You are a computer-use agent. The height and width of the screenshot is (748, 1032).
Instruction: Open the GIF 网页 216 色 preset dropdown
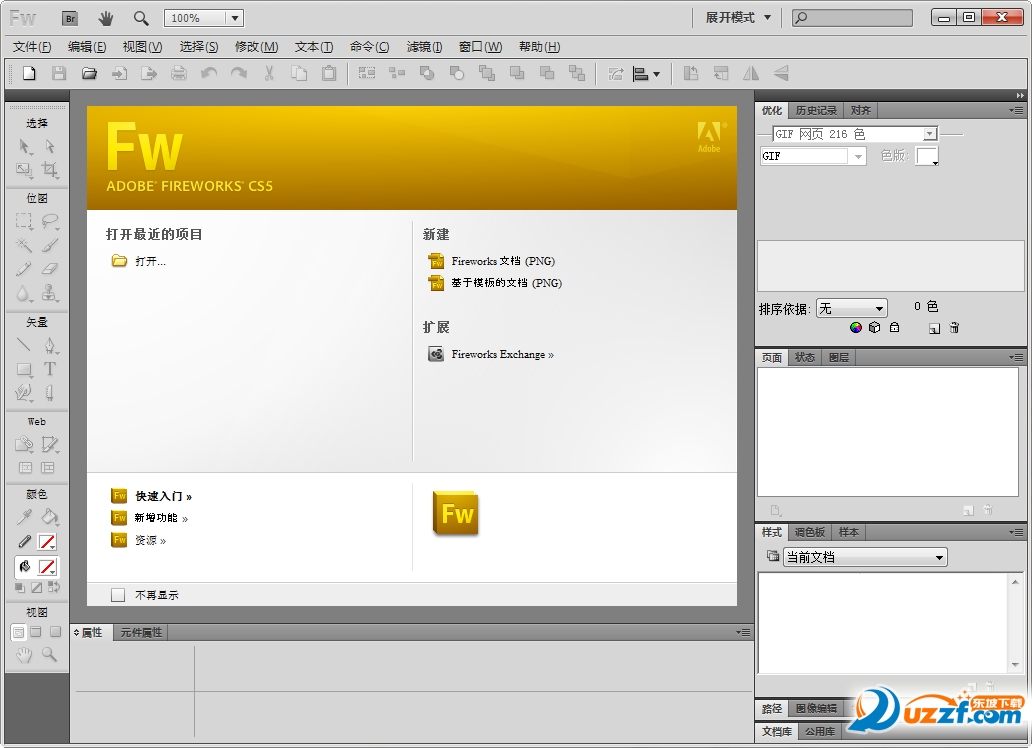[x=929, y=134]
